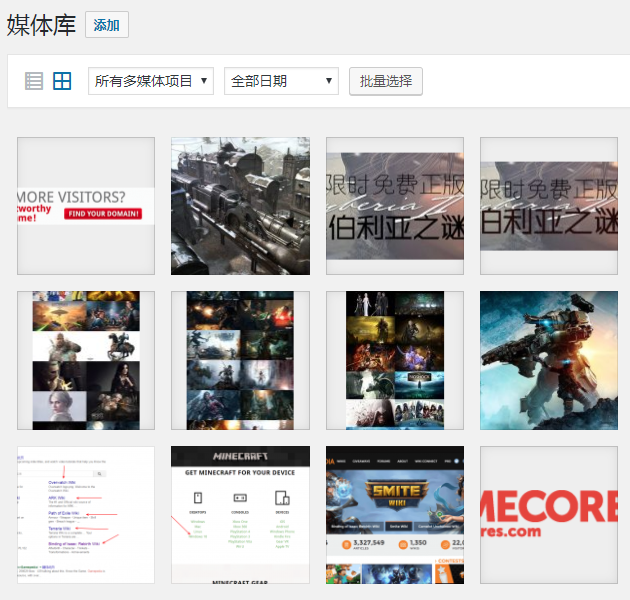This screenshot has width=630, height=600.
Task: Click the 批量选择 button
Action: coord(386,81)
